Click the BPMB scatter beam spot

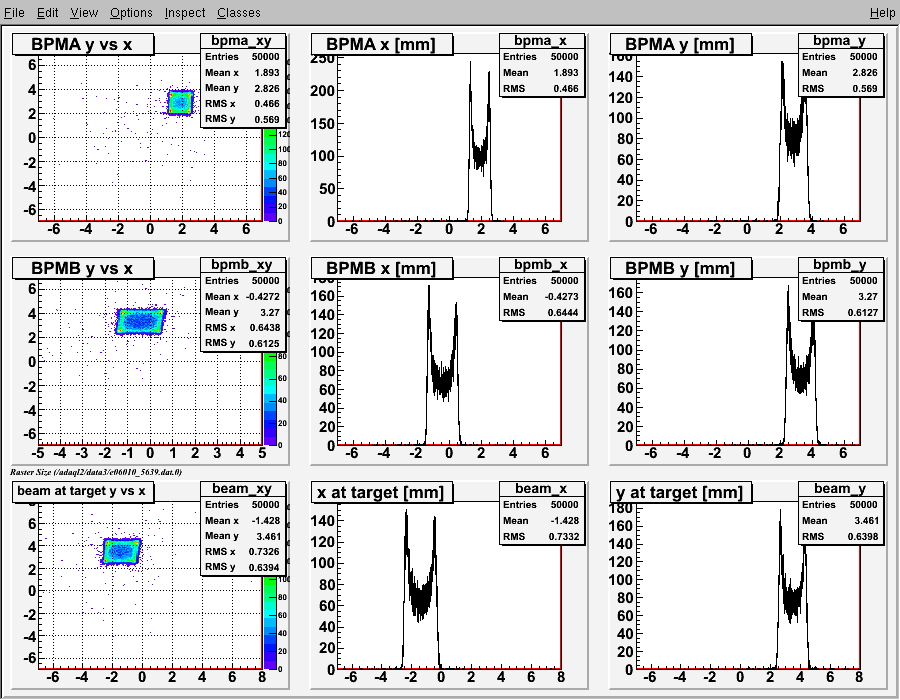[140, 321]
